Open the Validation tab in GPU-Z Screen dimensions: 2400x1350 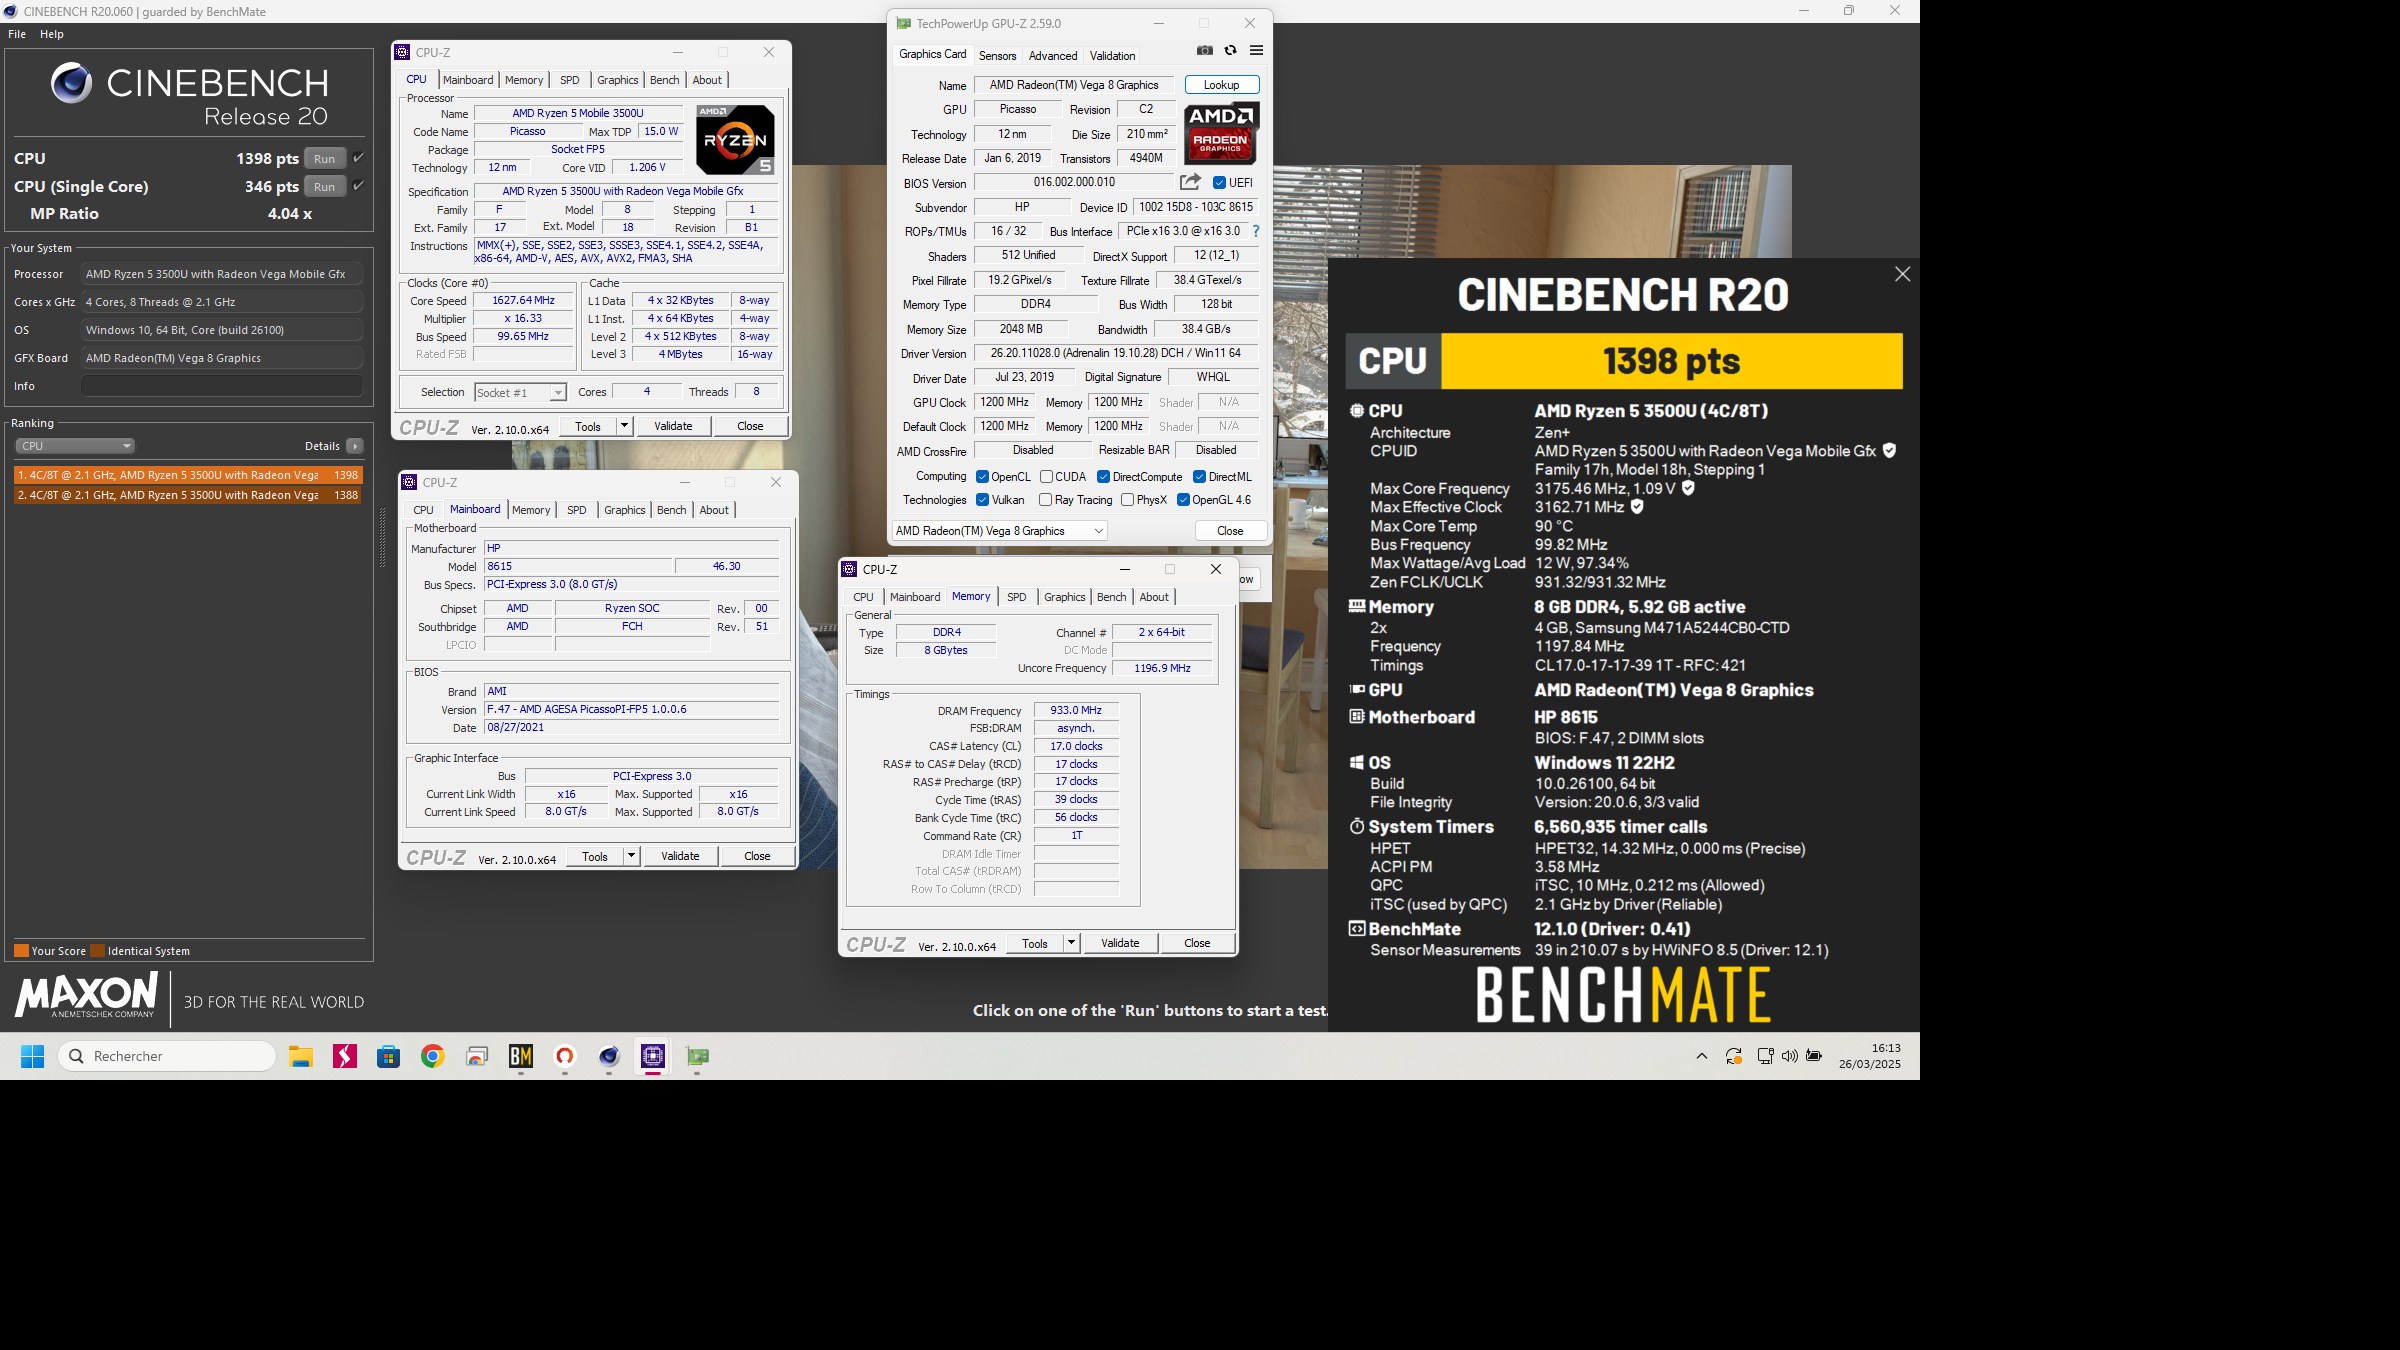click(x=1112, y=56)
